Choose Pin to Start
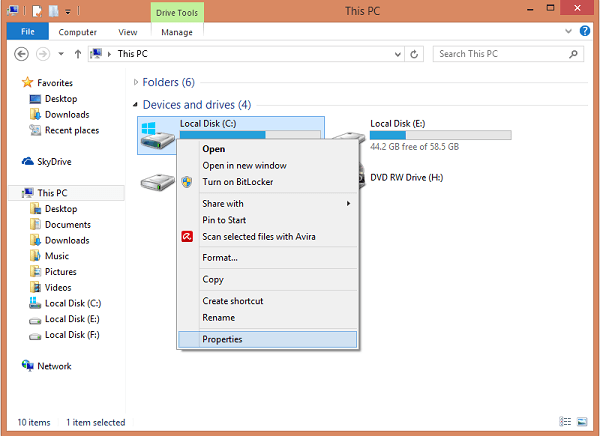 [267, 220]
